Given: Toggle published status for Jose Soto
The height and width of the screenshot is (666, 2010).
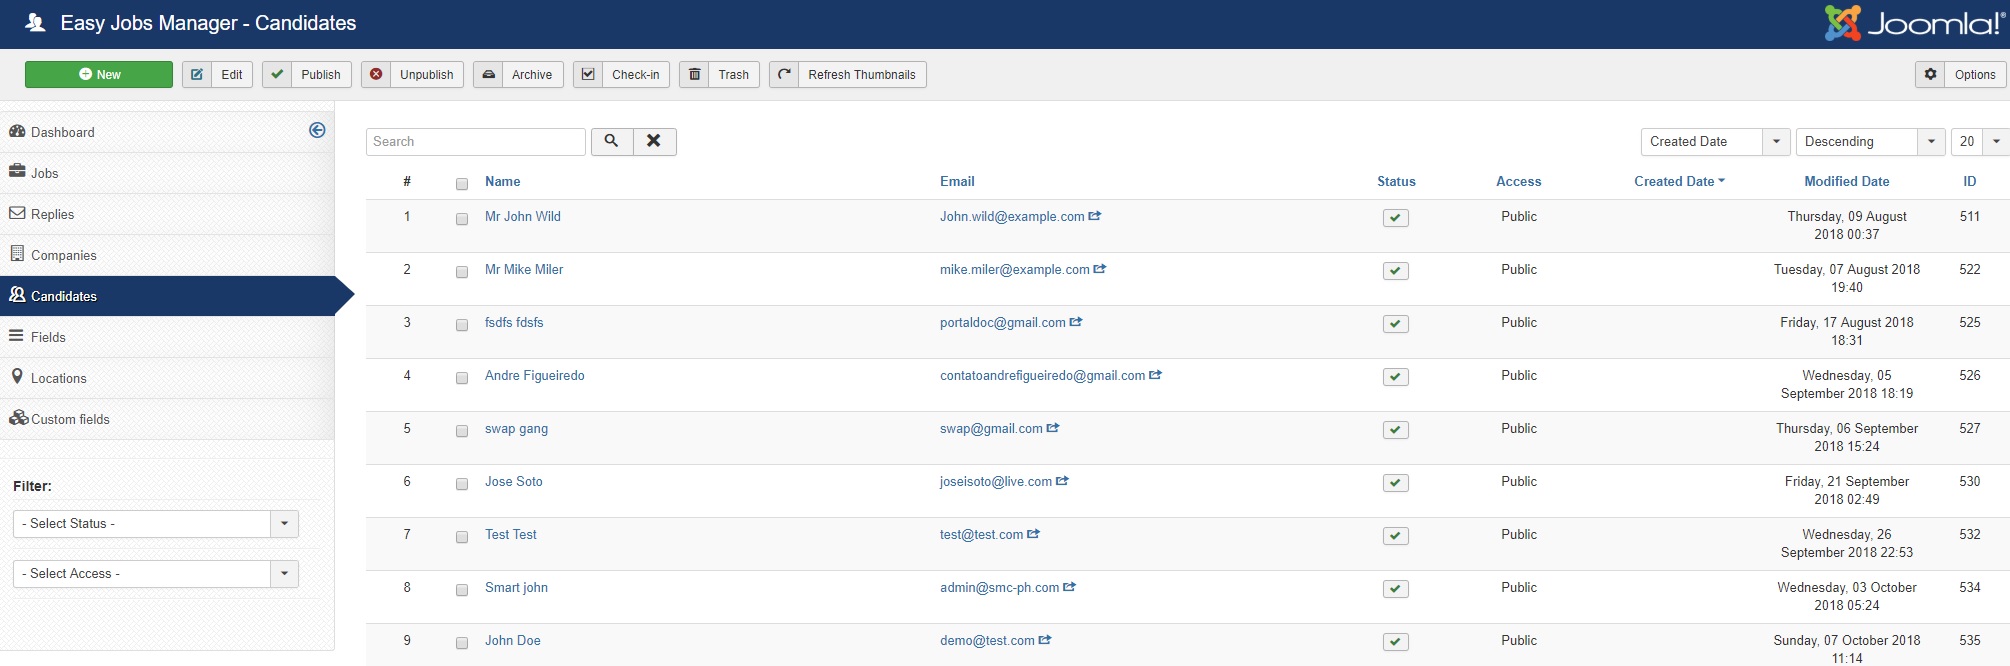Looking at the screenshot, I should [x=1396, y=483].
